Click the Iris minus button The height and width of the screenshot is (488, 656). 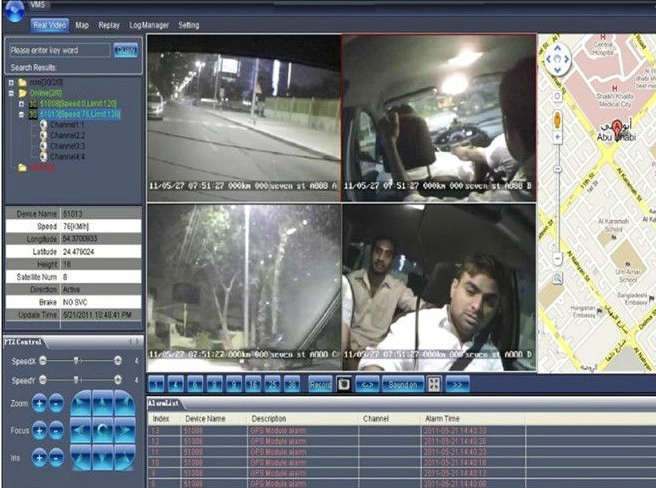coord(56,457)
